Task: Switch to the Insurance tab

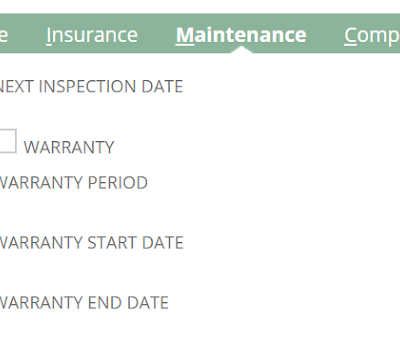Action: (92, 35)
